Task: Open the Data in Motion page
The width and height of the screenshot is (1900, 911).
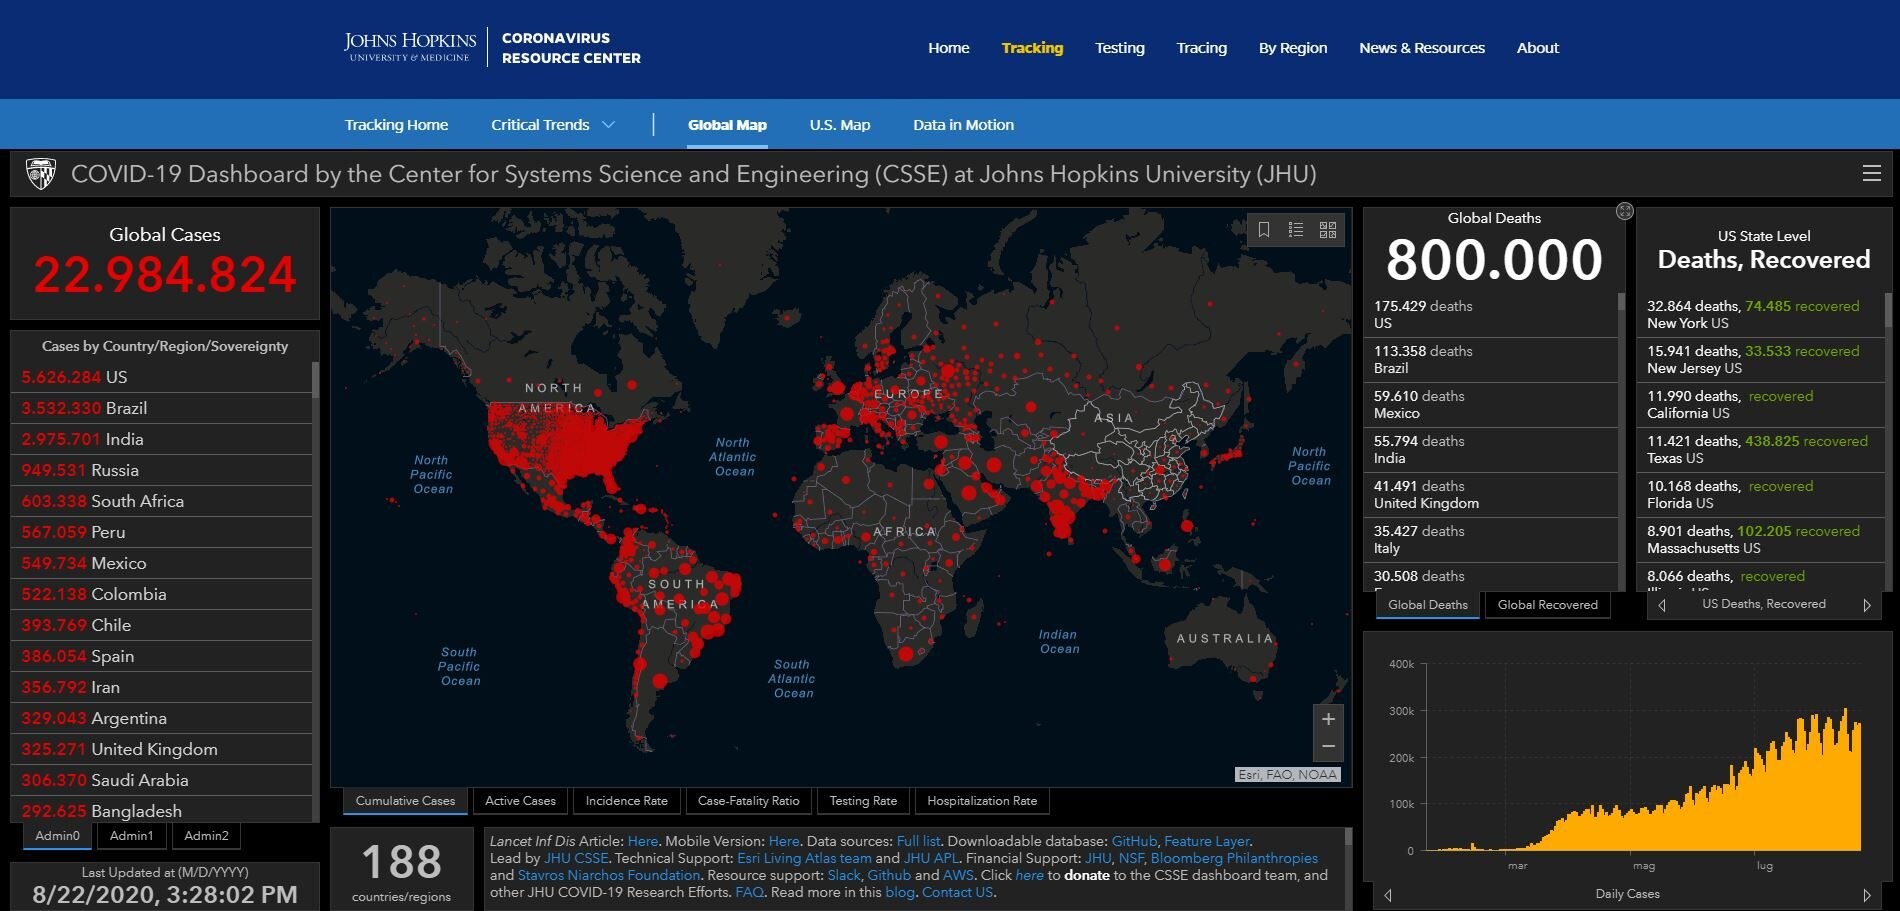Action: [963, 125]
